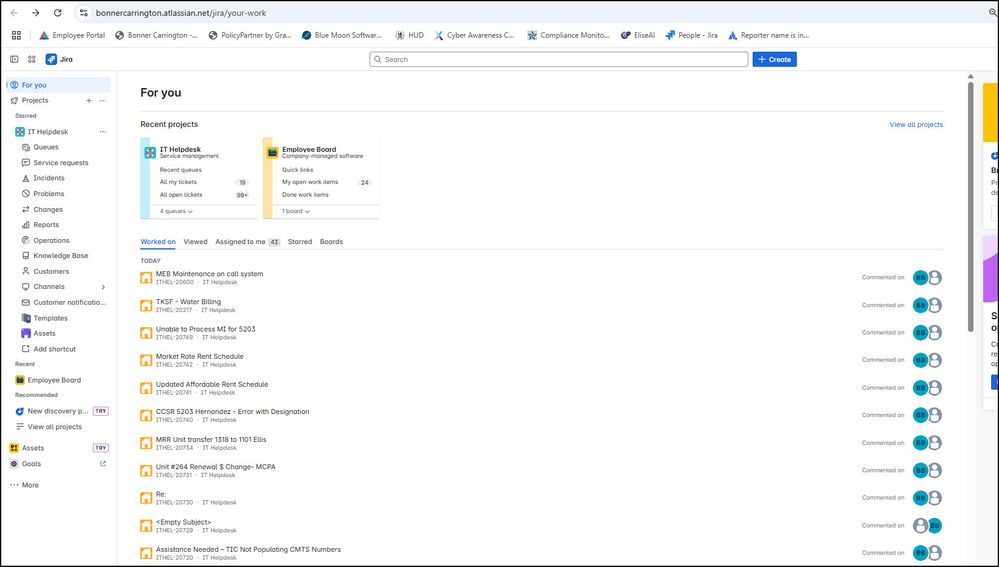Screen dimensions: 999x567
Task: Click the Jira logo
Action: pyautogui.click(x=59, y=59)
